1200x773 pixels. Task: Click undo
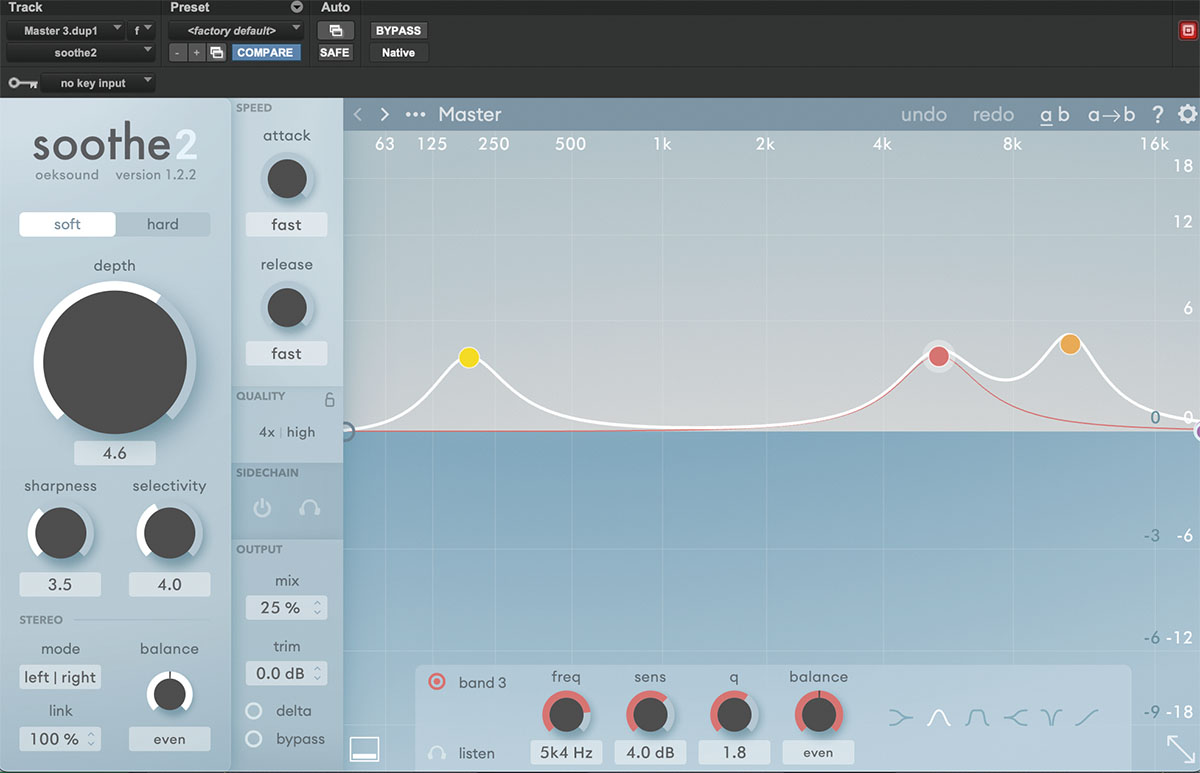click(x=924, y=115)
